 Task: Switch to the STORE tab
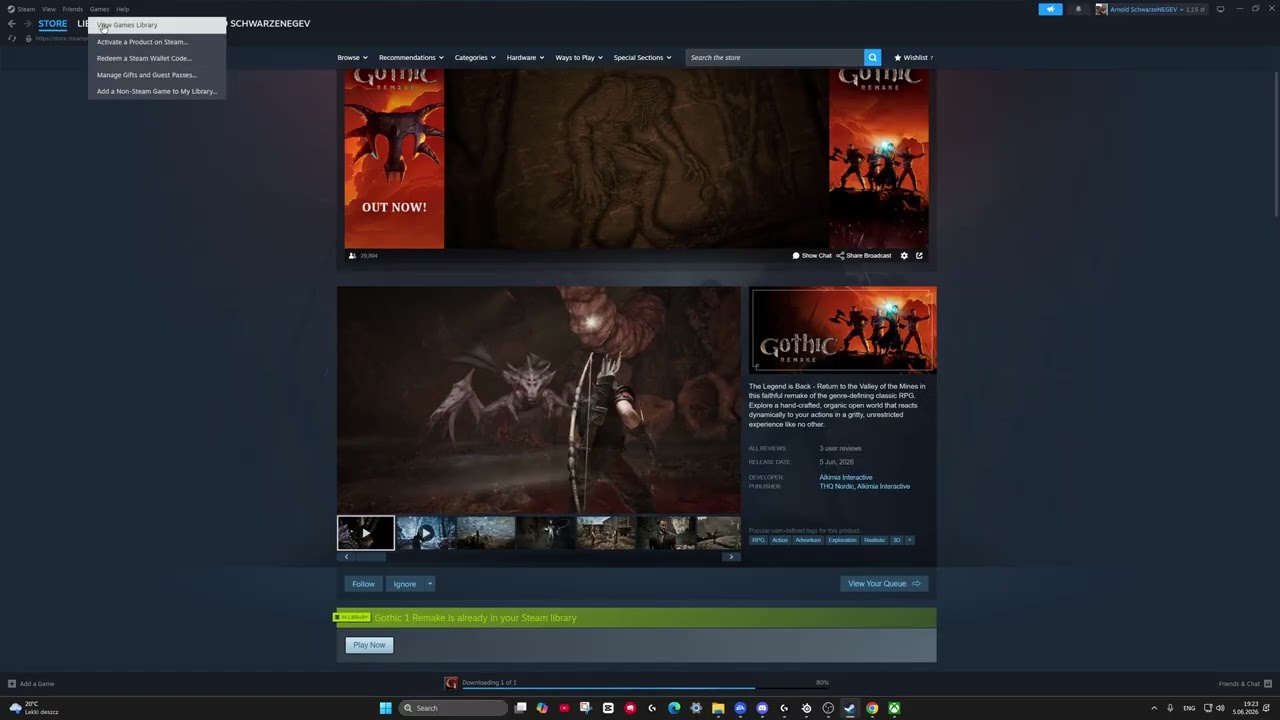53,24
